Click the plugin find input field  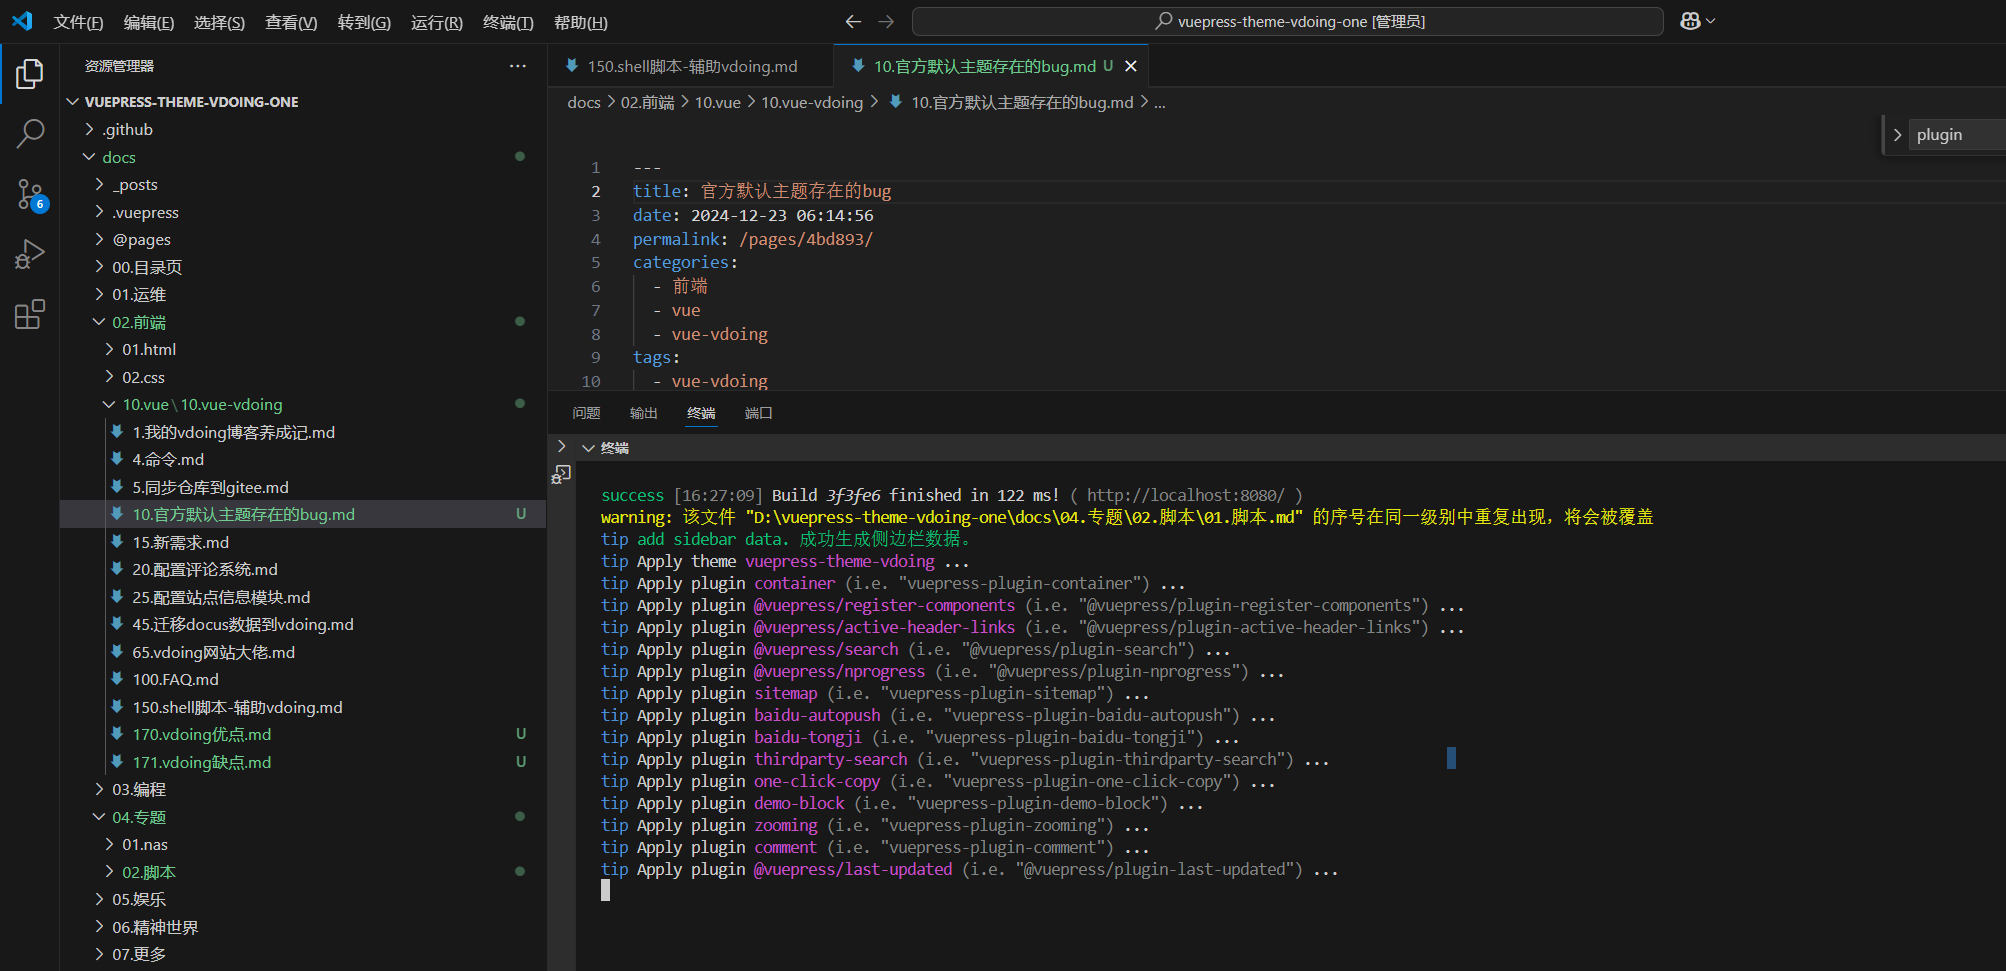tap(1958, 135)
